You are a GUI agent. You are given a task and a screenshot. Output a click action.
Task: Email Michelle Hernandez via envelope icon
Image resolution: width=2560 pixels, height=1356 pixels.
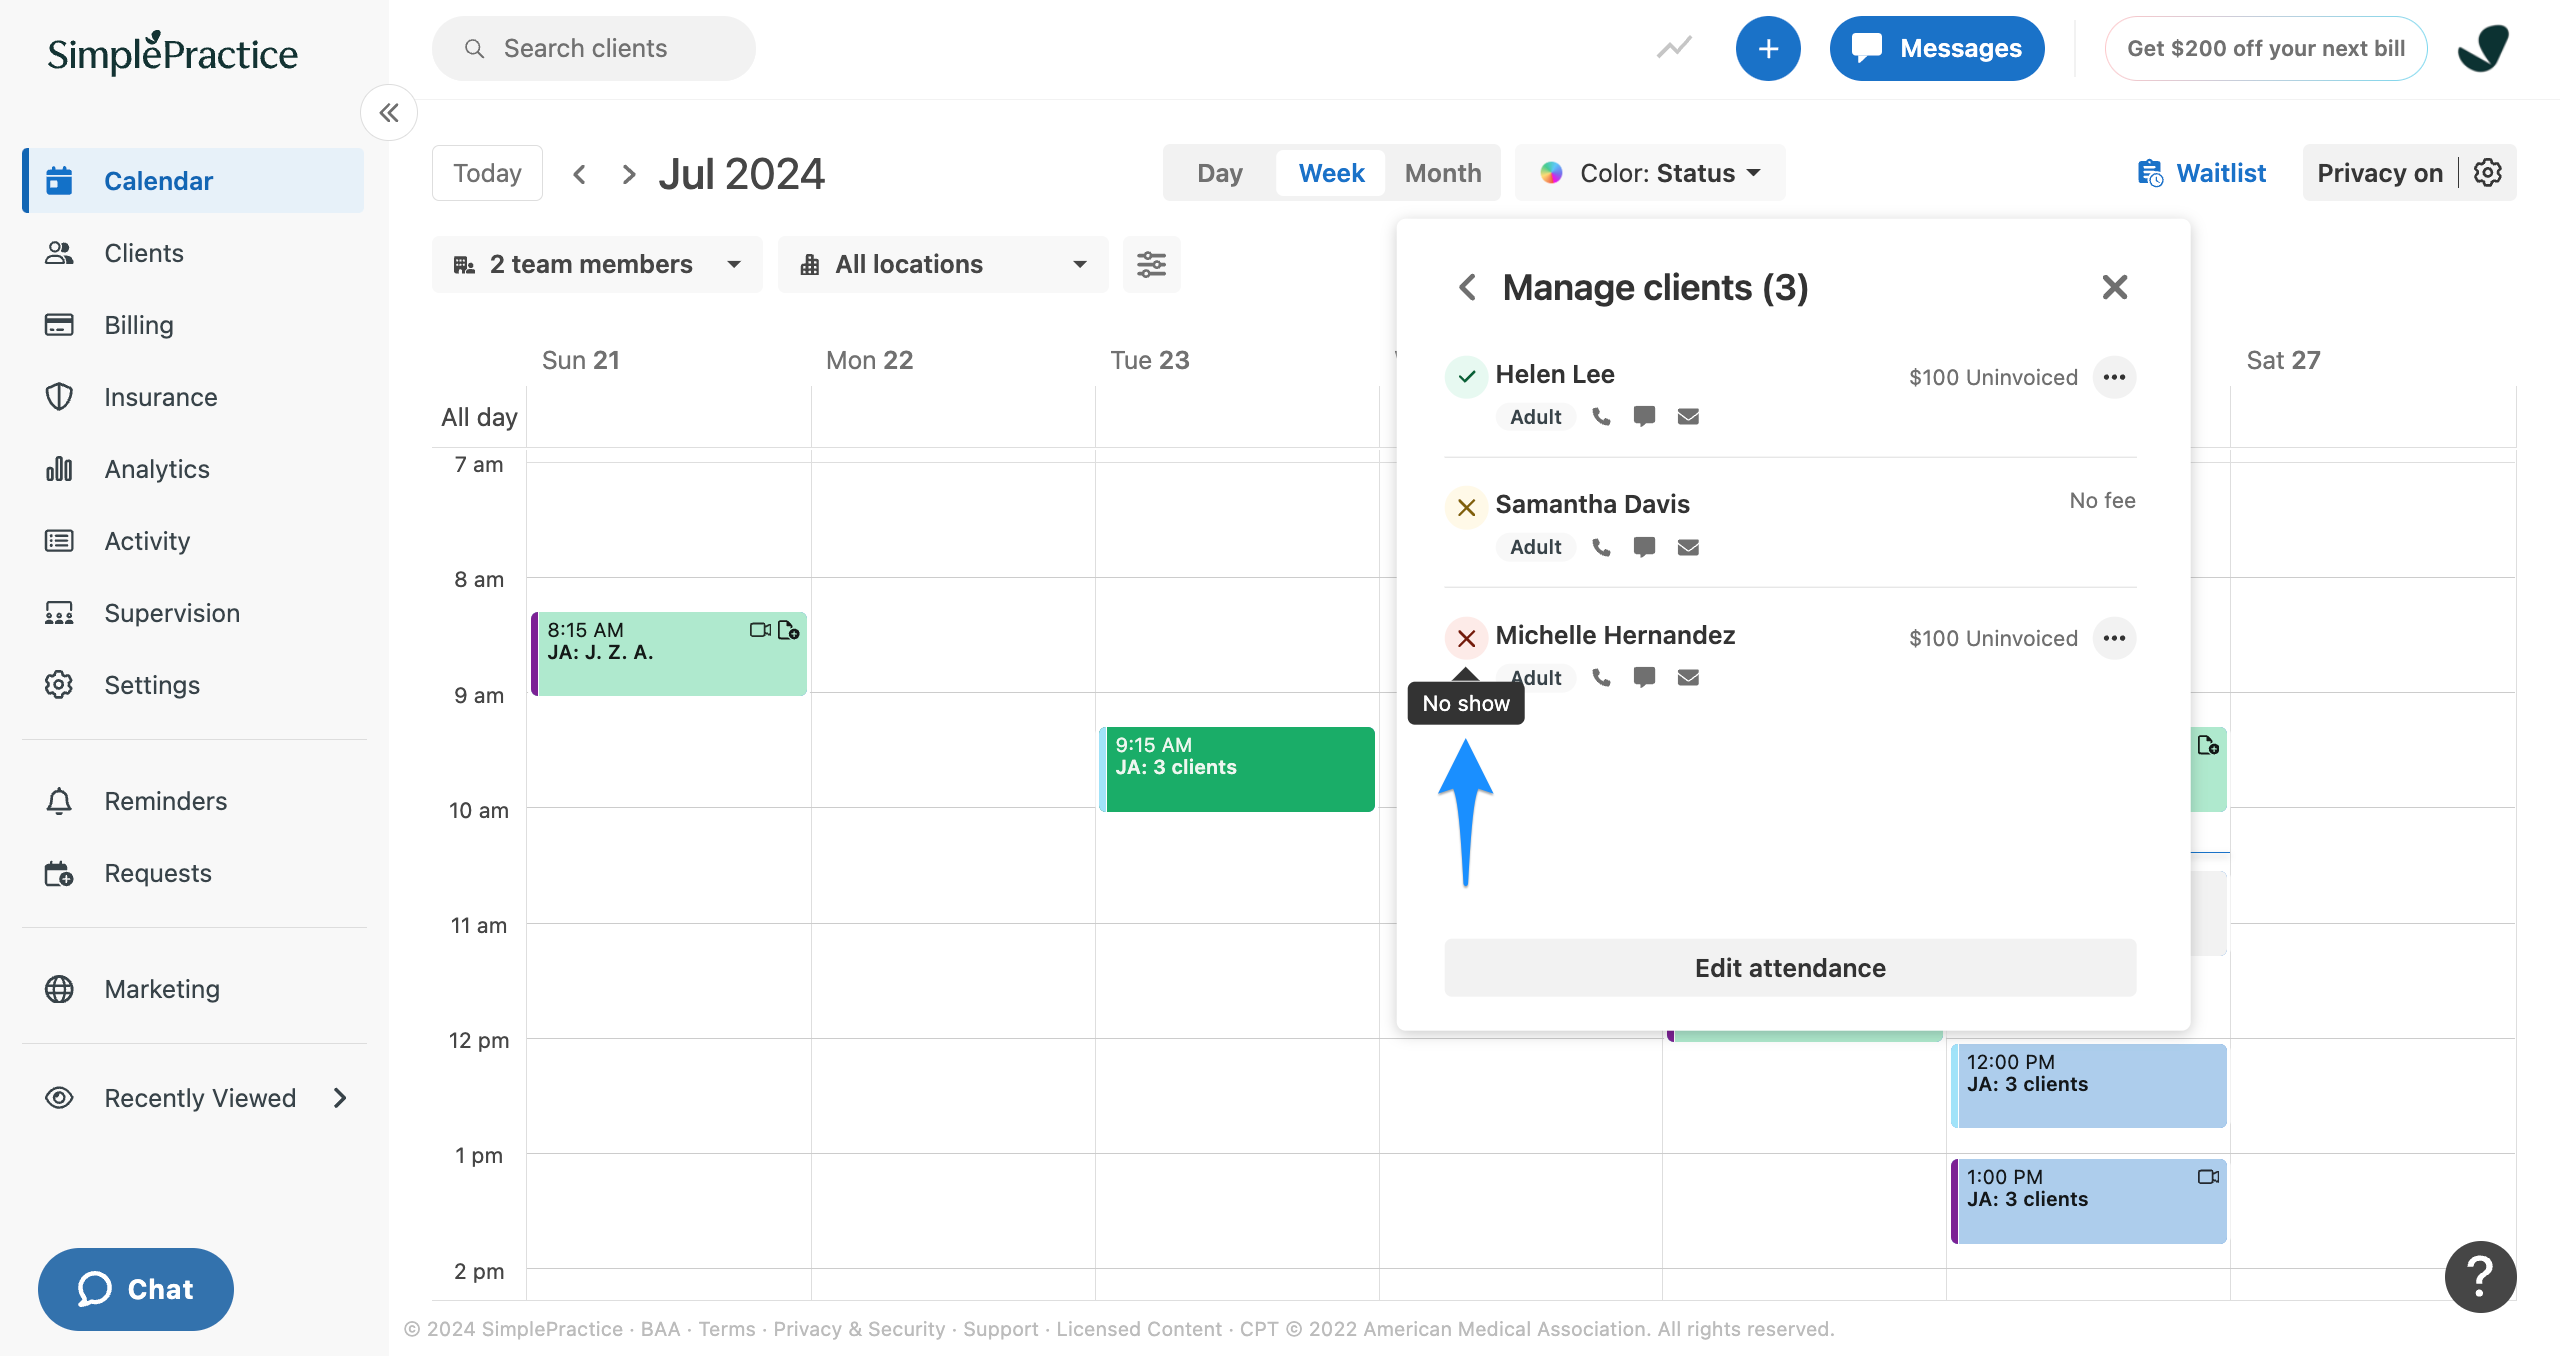[x=1688, y=678]
